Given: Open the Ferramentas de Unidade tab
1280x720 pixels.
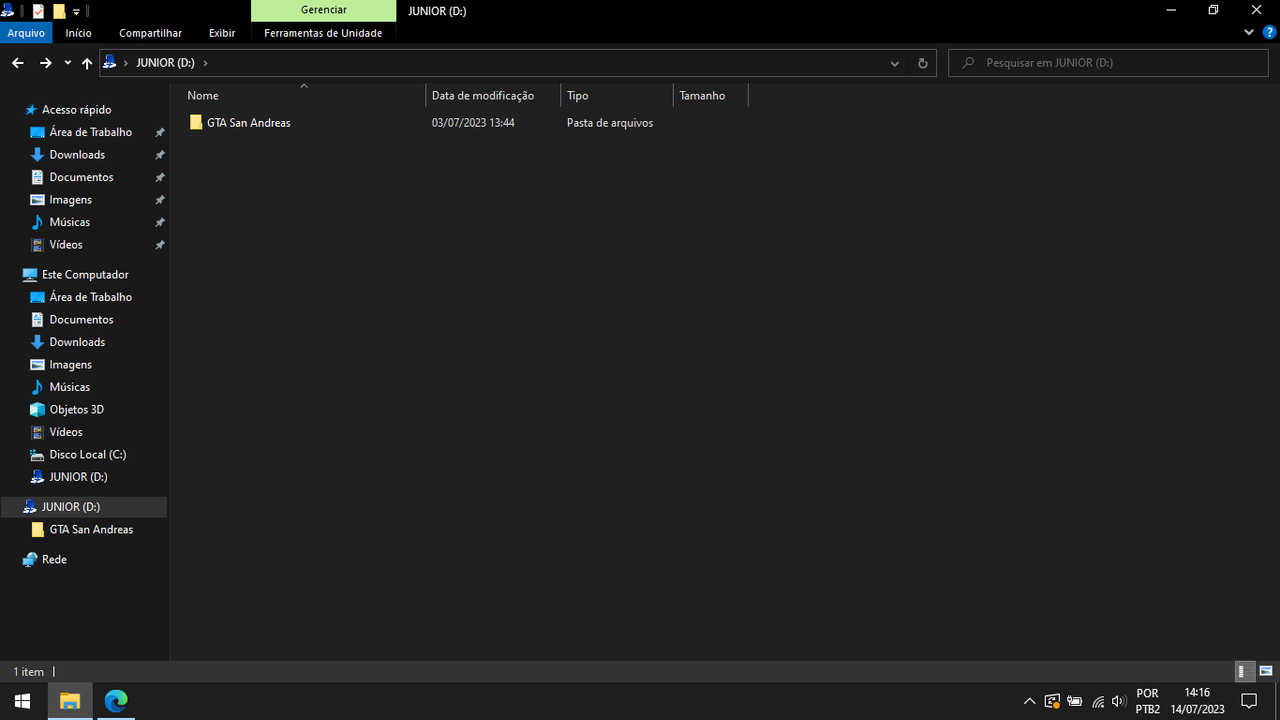Looking at the screenshot, I should tap(323, 33).
